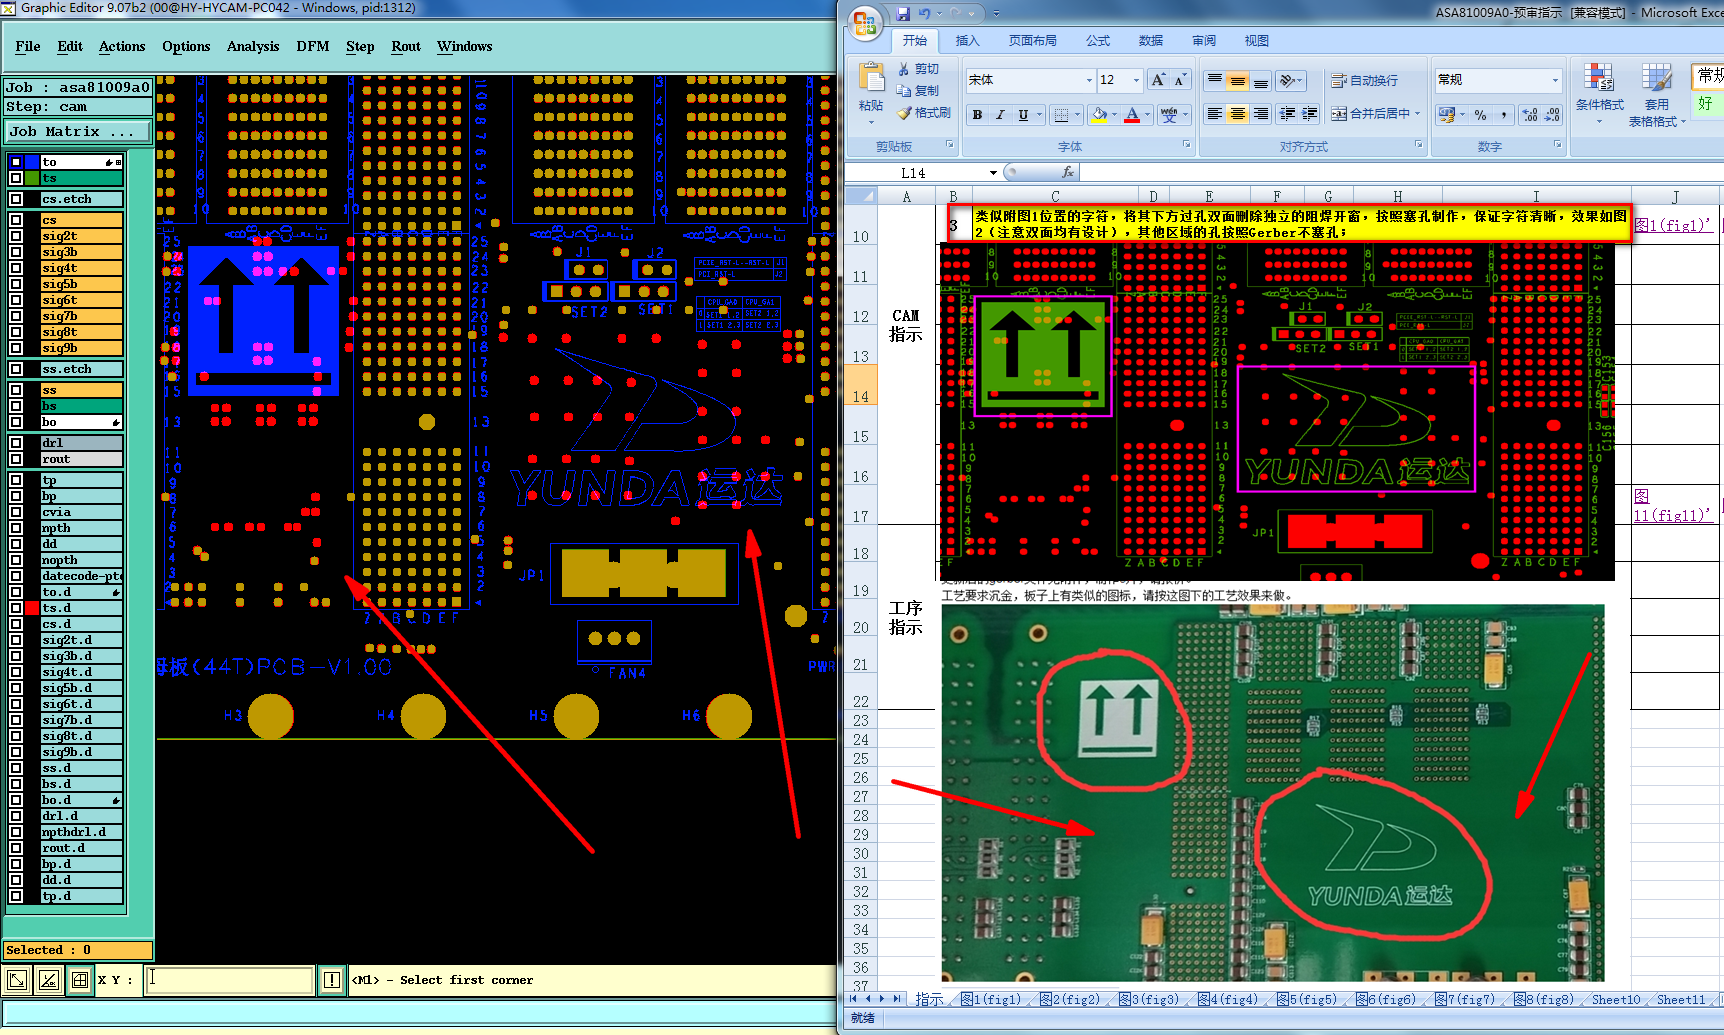Click the Decrease Font Size icon

(1179, 80)
